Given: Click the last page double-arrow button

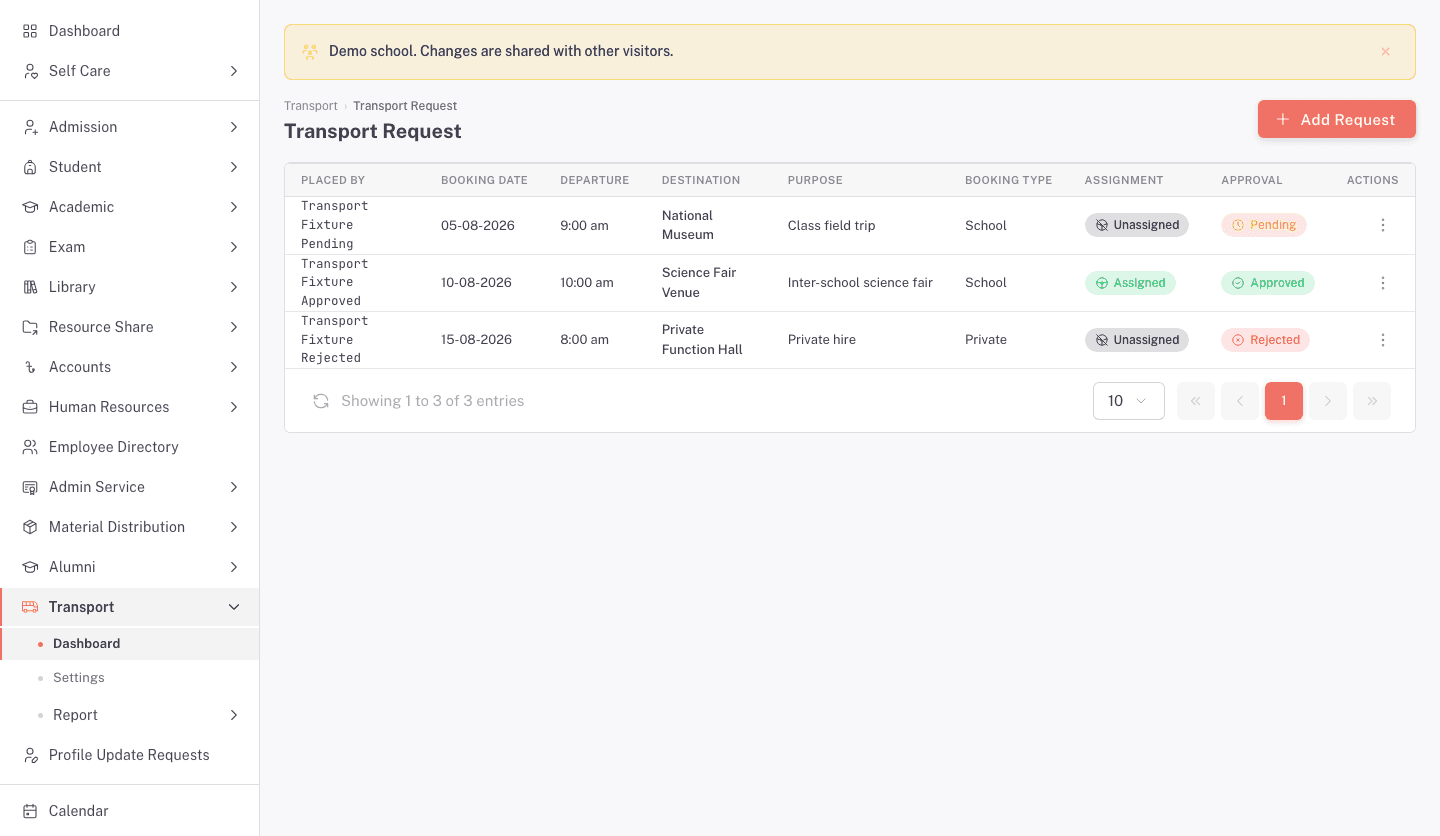Looking at the screenshot, I should click(1372, 401).
